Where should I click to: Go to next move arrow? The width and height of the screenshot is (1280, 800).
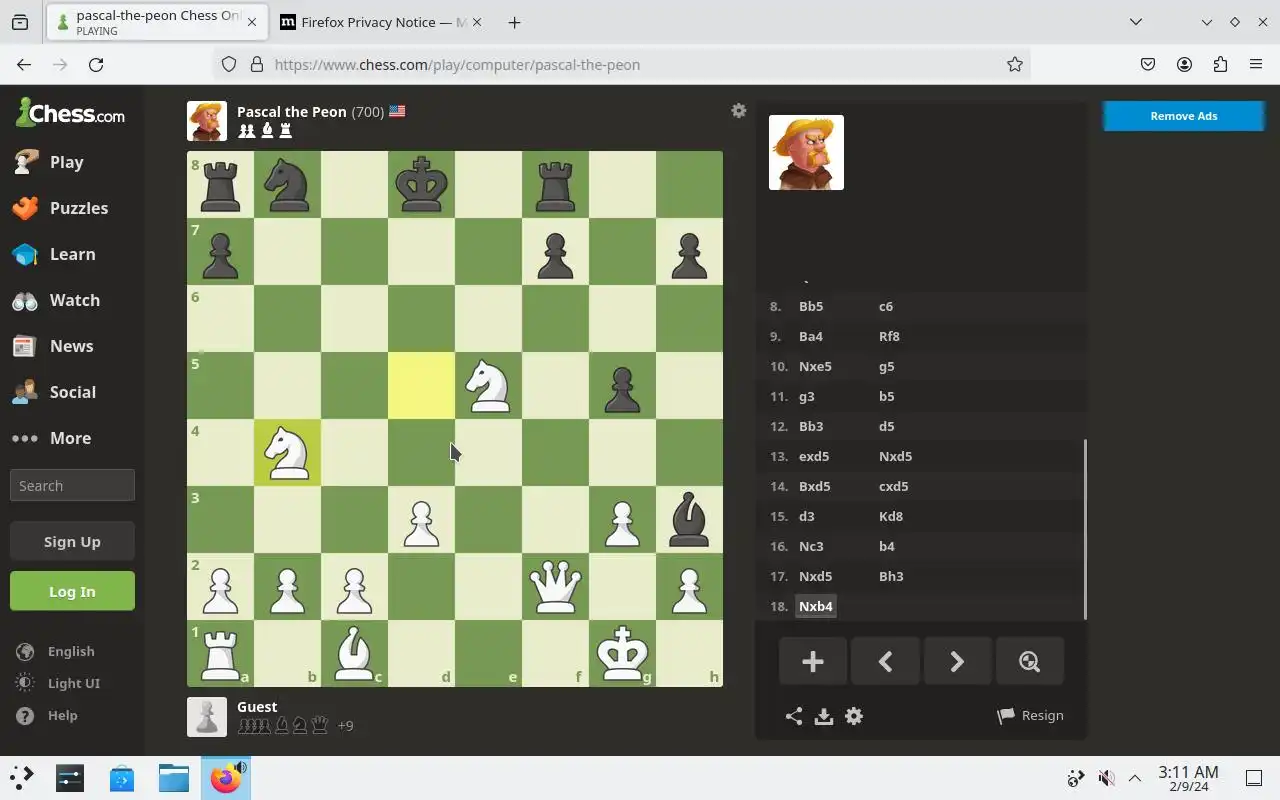(957, 661)
